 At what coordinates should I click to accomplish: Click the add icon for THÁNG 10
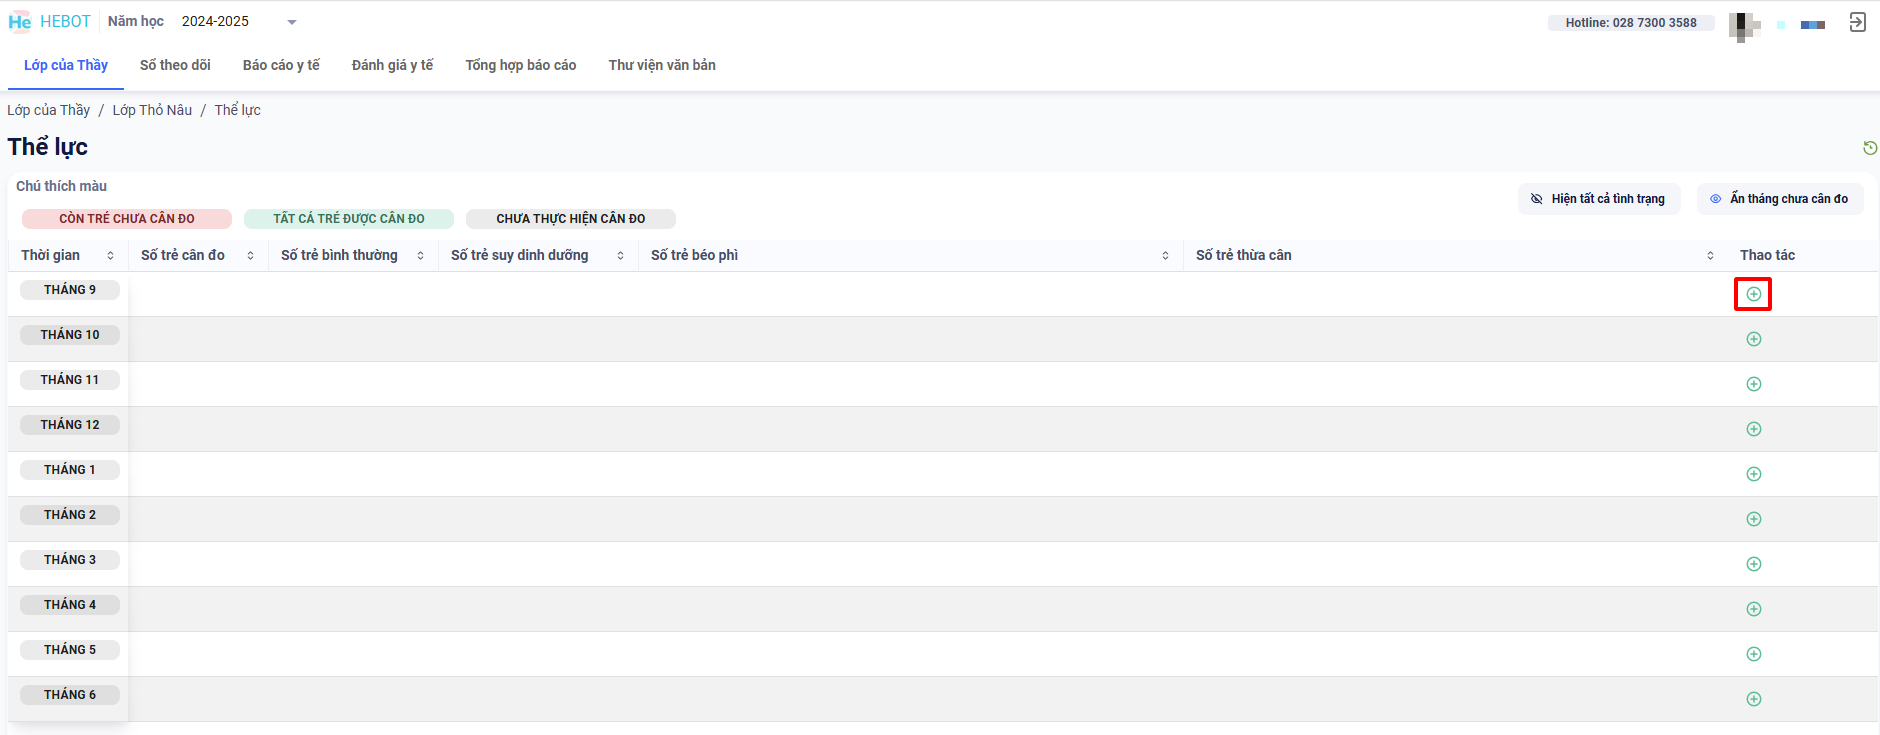coord(1753,339)
